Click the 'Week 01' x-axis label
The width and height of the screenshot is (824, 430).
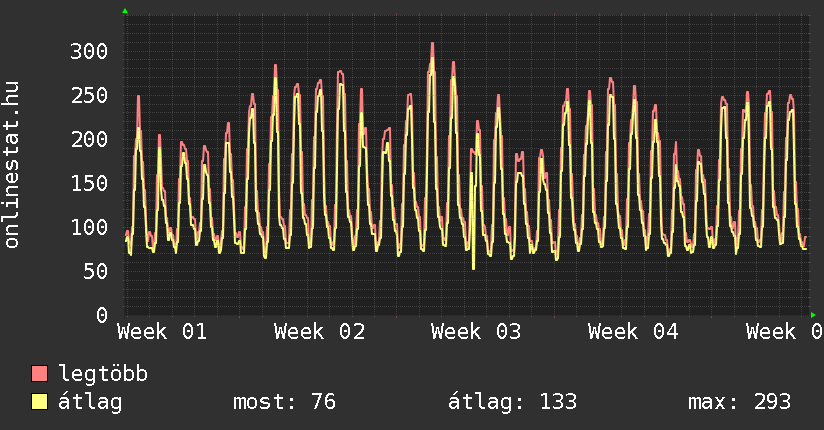[x=162, y=331]
